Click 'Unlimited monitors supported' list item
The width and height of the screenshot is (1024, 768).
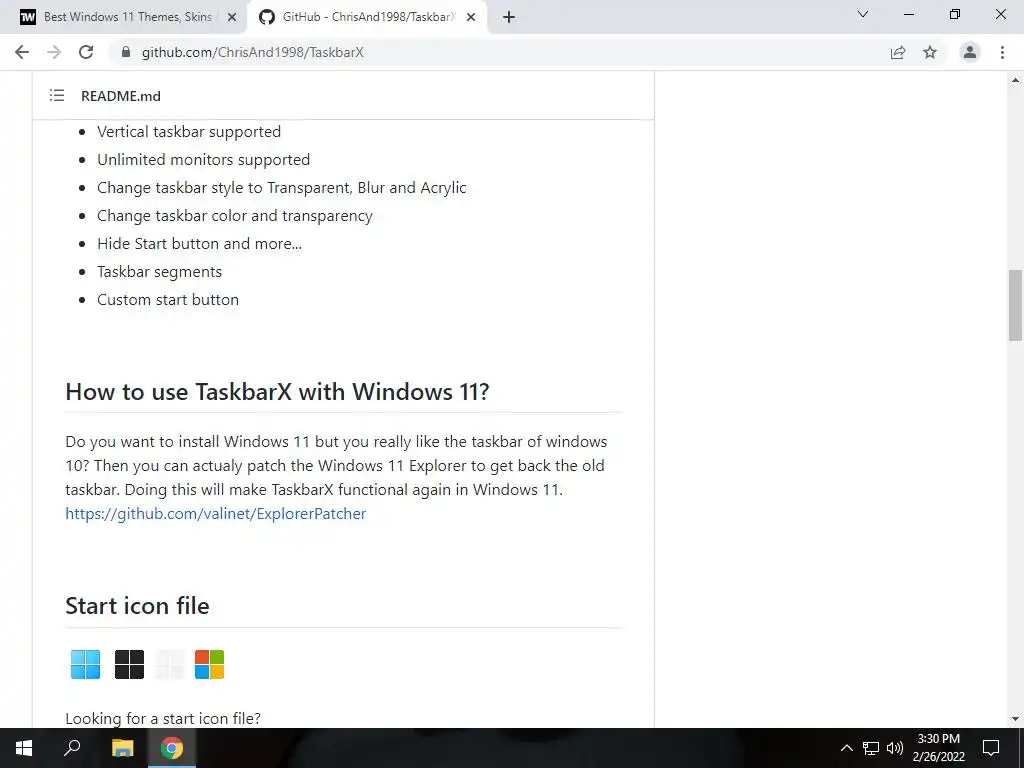click(x=204, y=160)
